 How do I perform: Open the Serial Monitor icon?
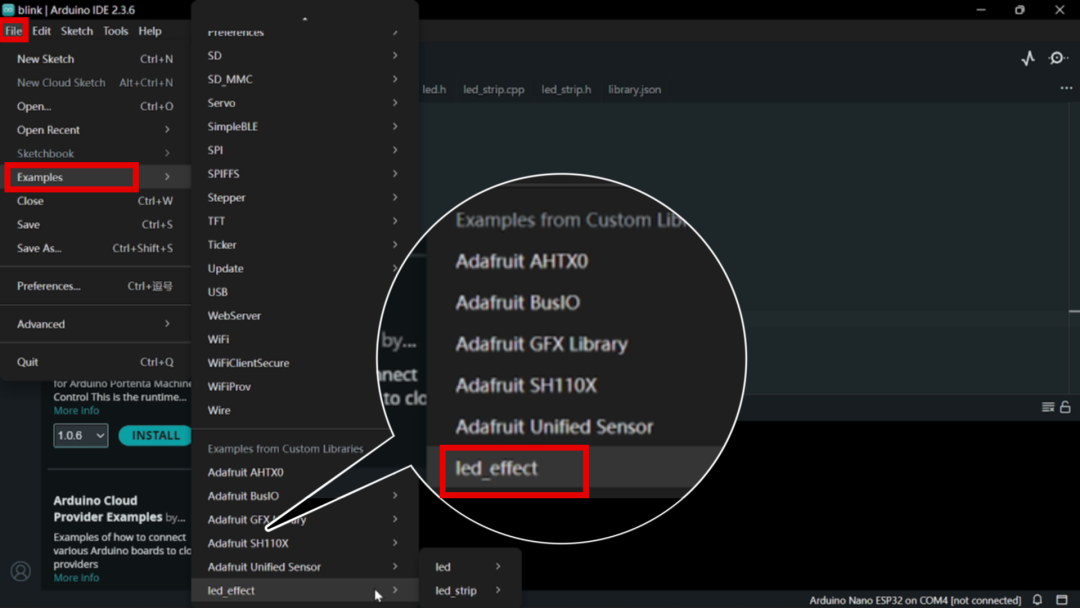click(1057, 58)
